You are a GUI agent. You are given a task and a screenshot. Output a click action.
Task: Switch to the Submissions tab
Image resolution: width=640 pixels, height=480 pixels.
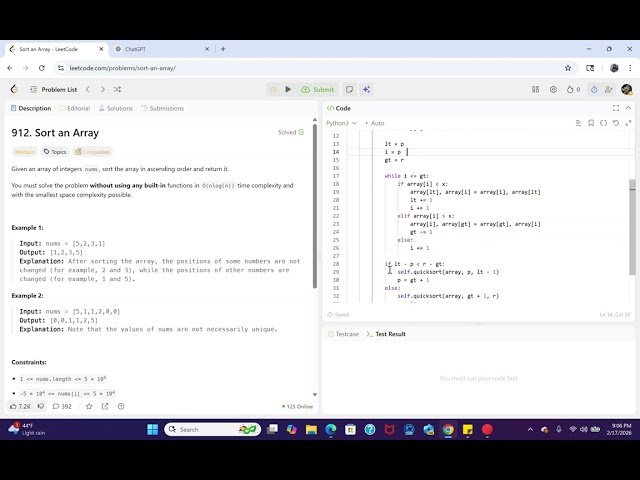(x=162, y=108)
